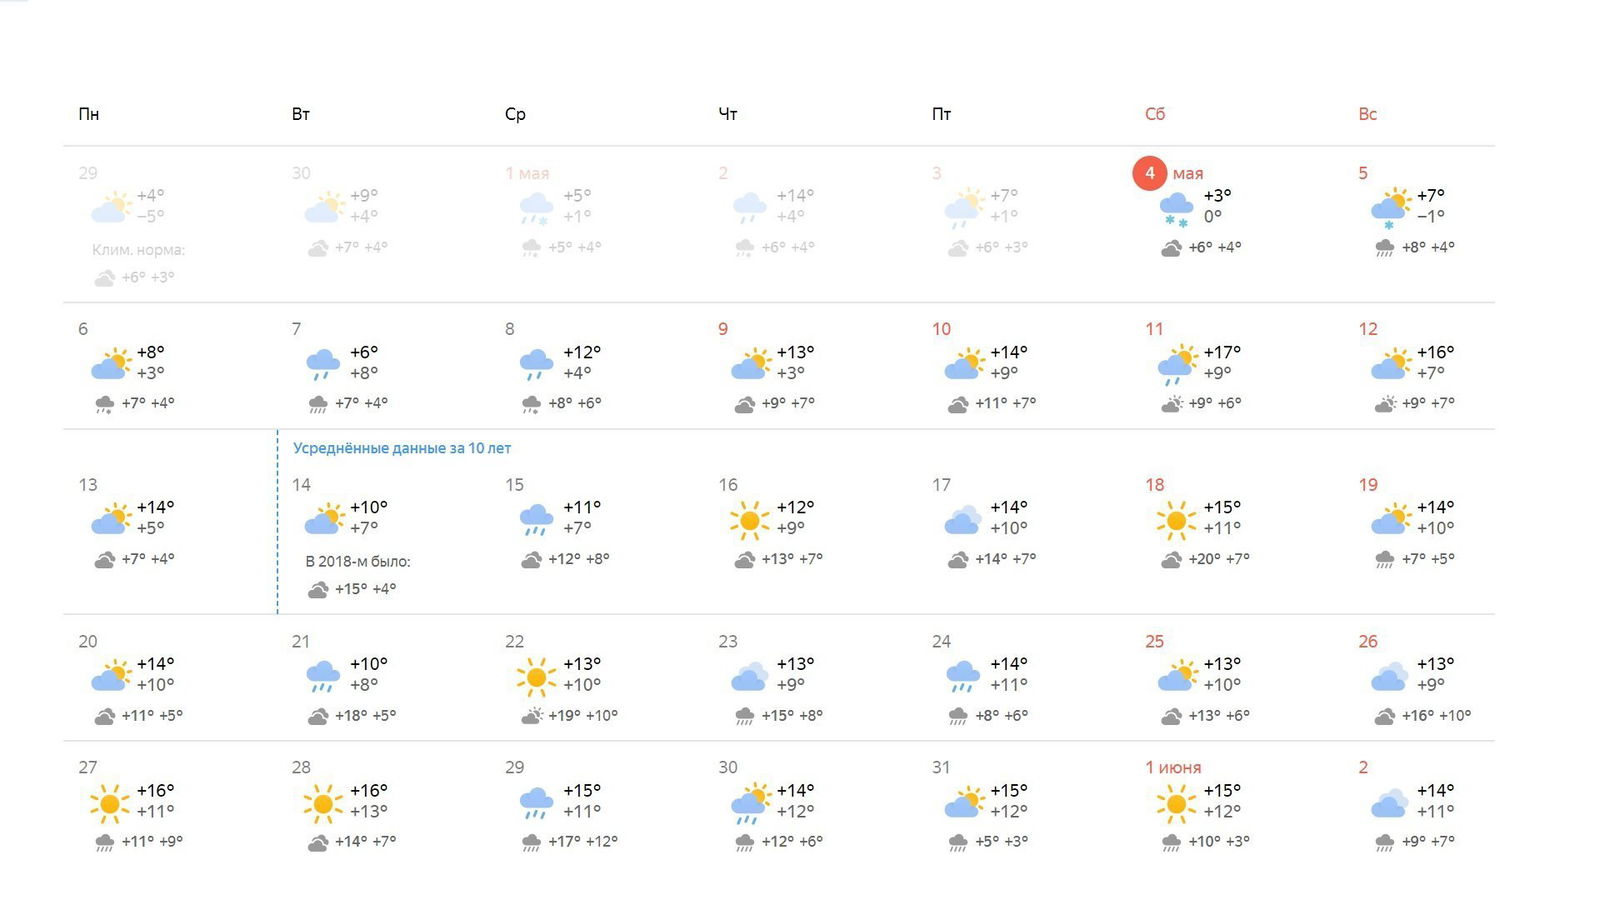Click the Пн weekday column header
Viewport: 1600px width, 900px height.
[89, 114]
